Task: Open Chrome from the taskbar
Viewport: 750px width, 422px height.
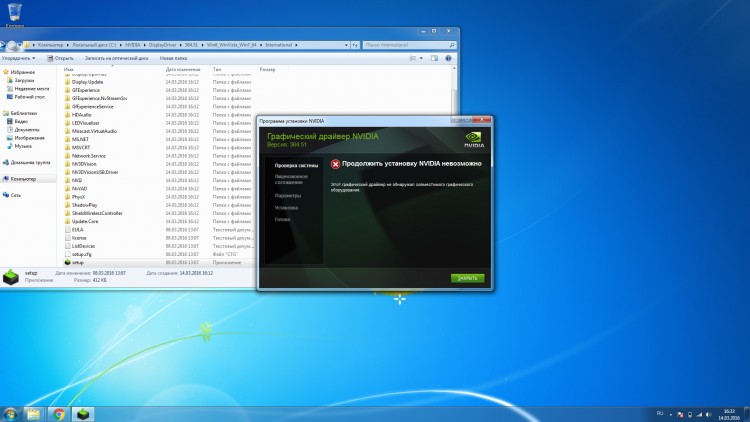Action: pos(59,414)
